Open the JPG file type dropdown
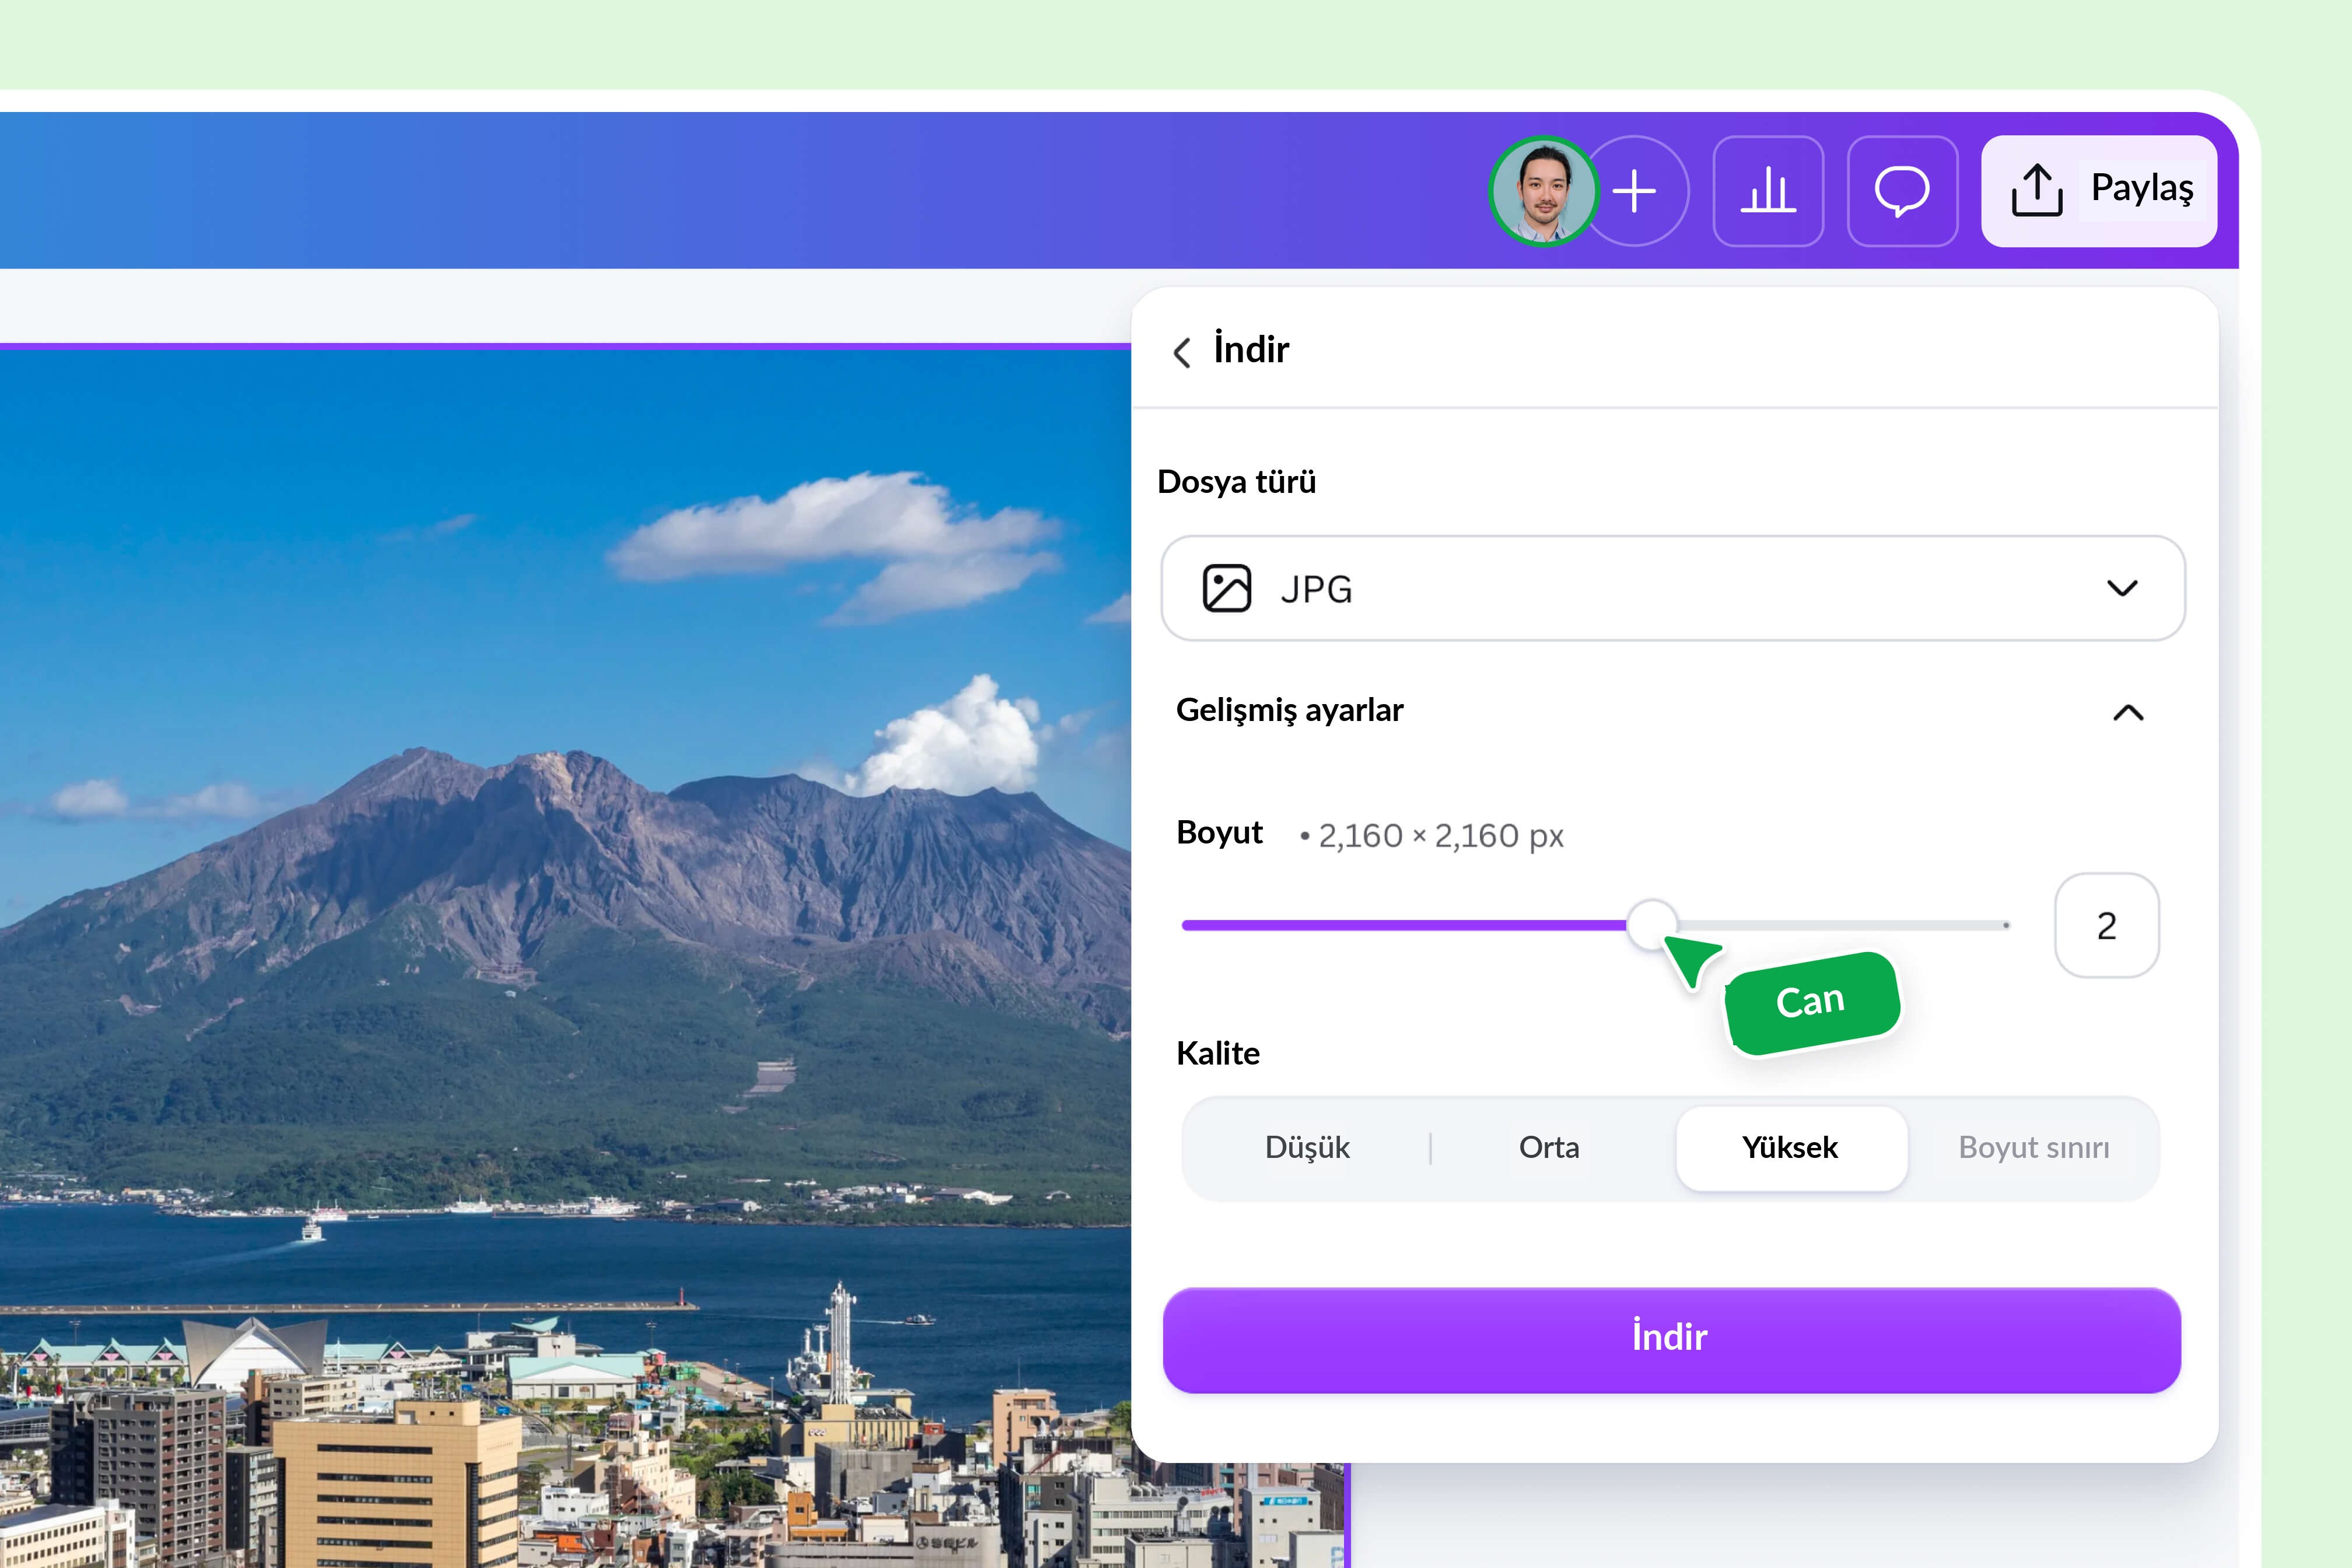 click(1673, 588)
